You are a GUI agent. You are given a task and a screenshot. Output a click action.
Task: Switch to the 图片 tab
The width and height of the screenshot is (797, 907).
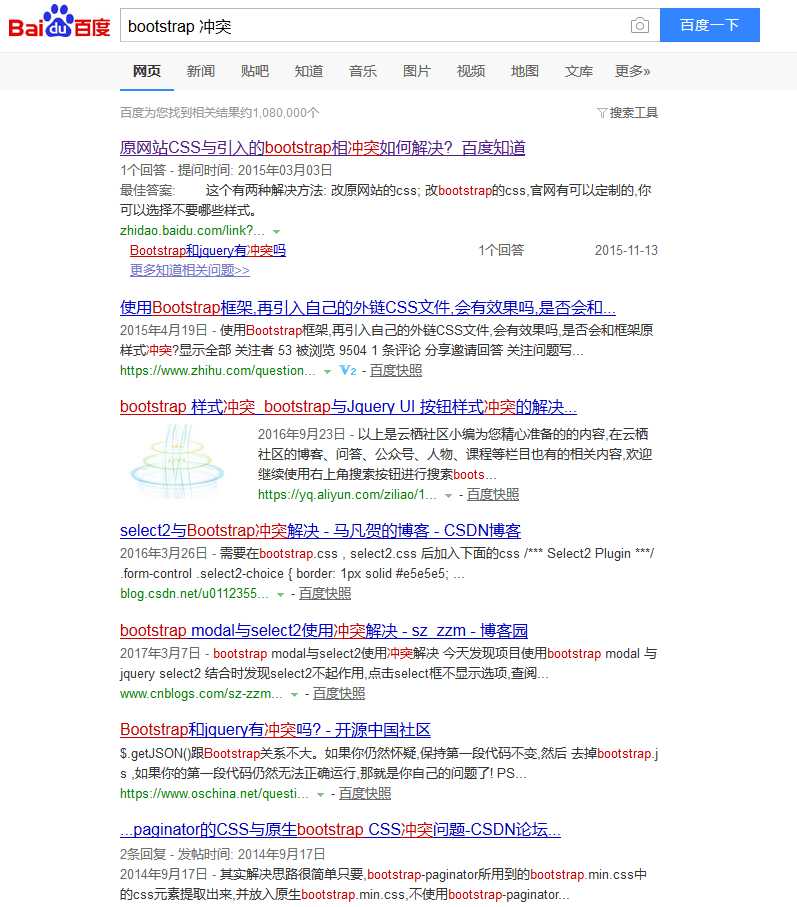pos(417,71)
